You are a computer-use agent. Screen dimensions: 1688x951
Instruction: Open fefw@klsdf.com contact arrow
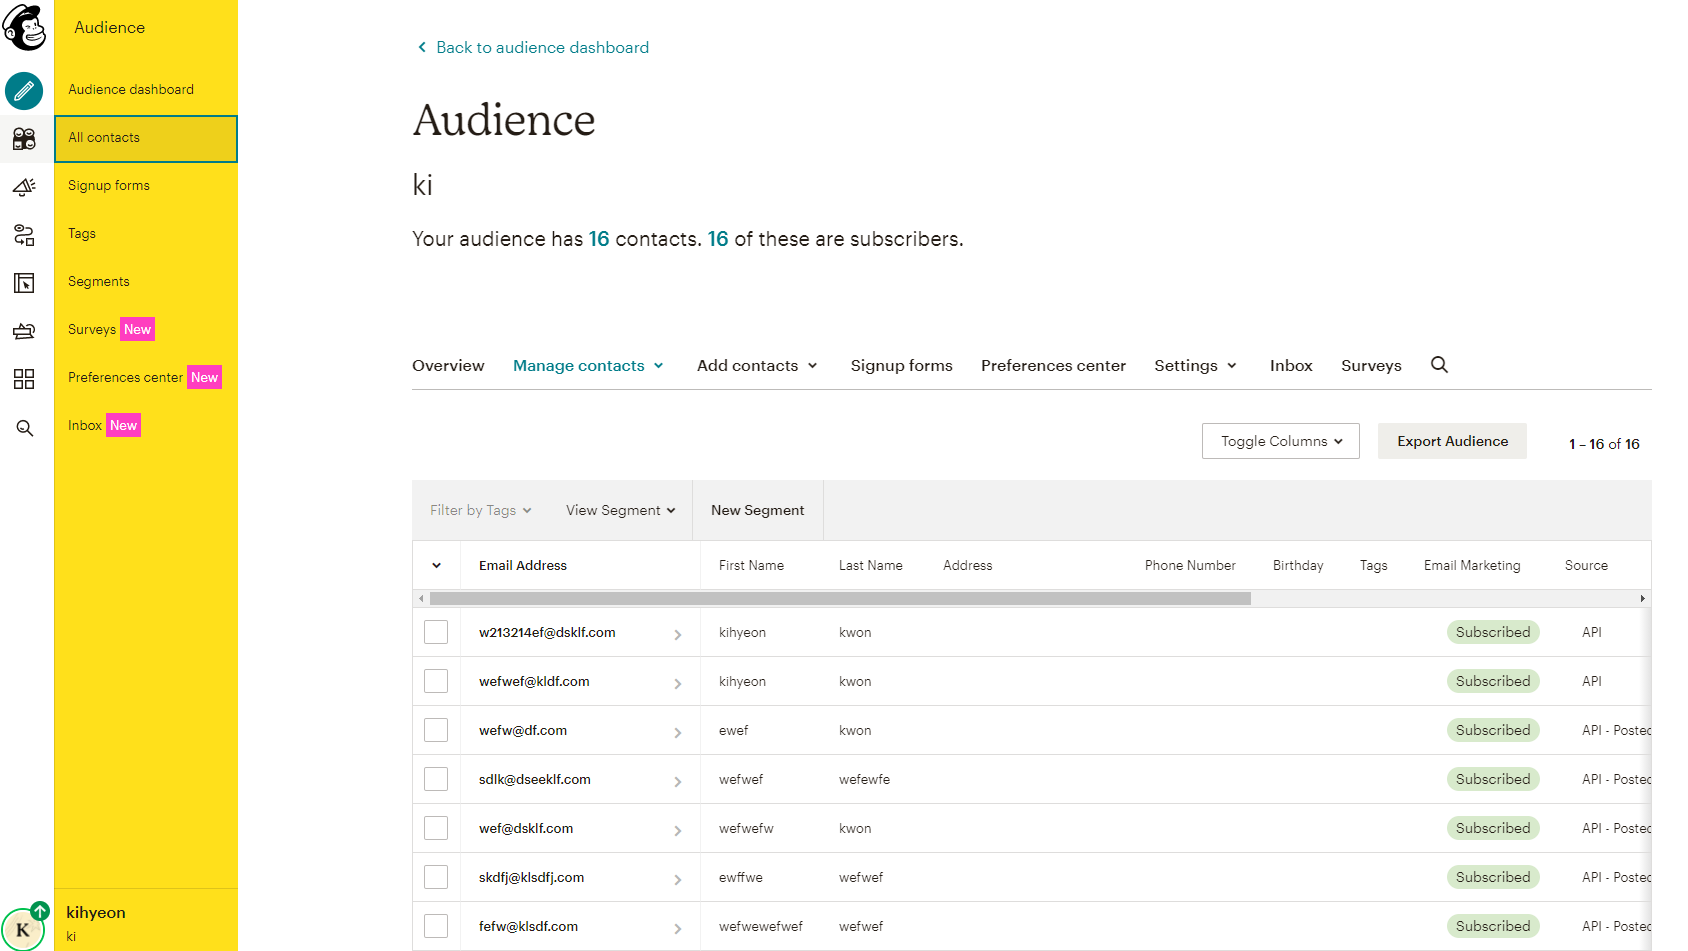[678, 929]
